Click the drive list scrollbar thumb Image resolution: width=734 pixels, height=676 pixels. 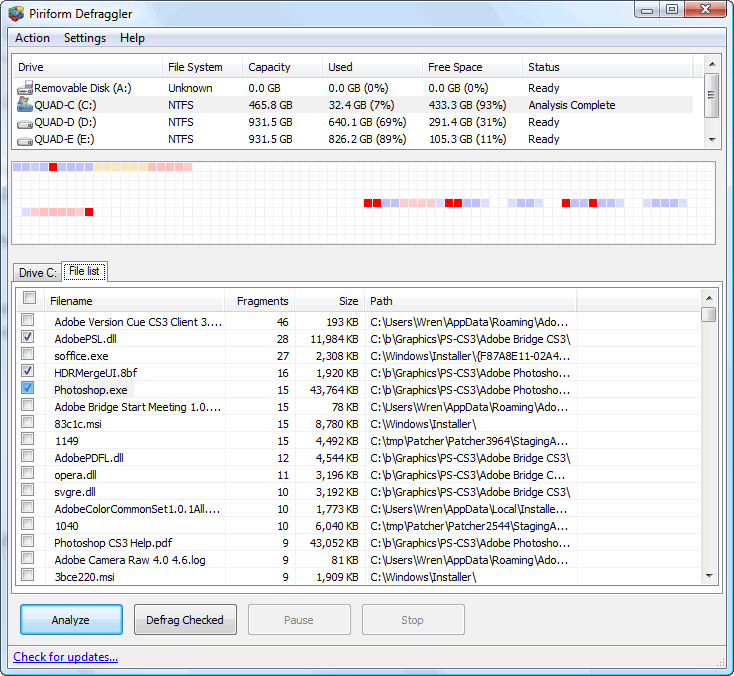point(712,95)
